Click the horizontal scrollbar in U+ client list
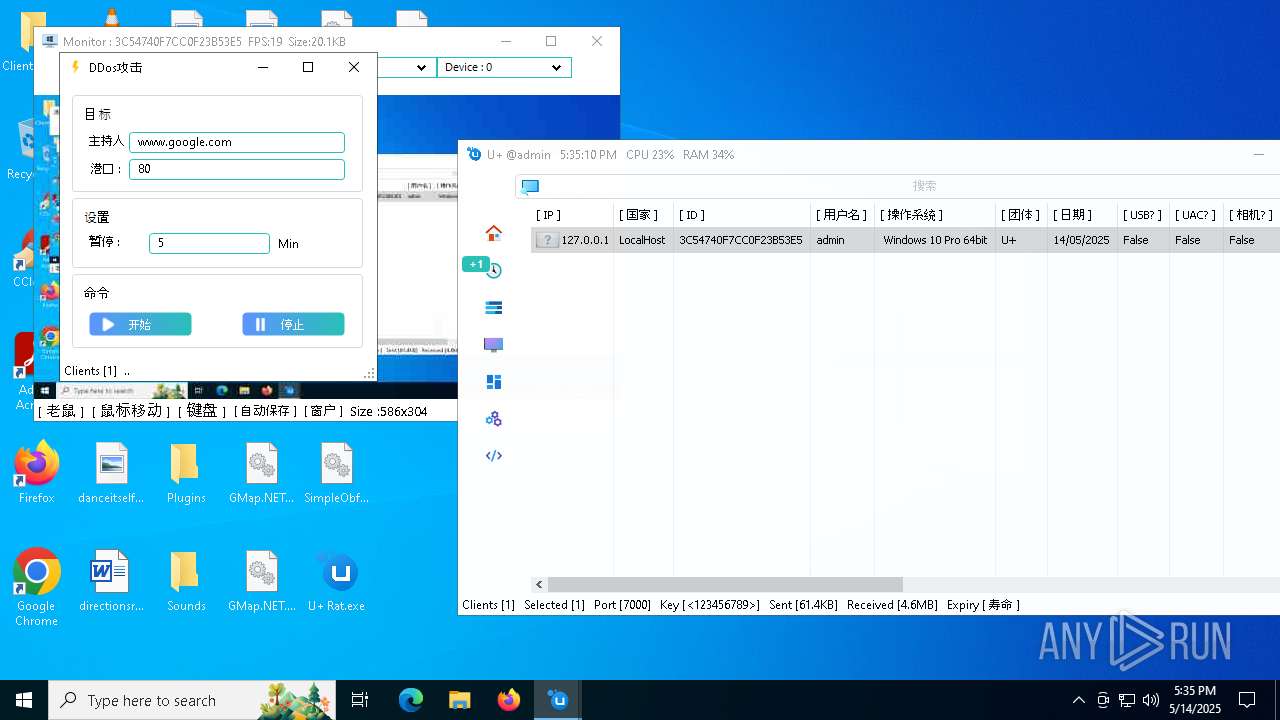Image resolution: width=1280 pixels, height=720 pixels. coord(725,584)
